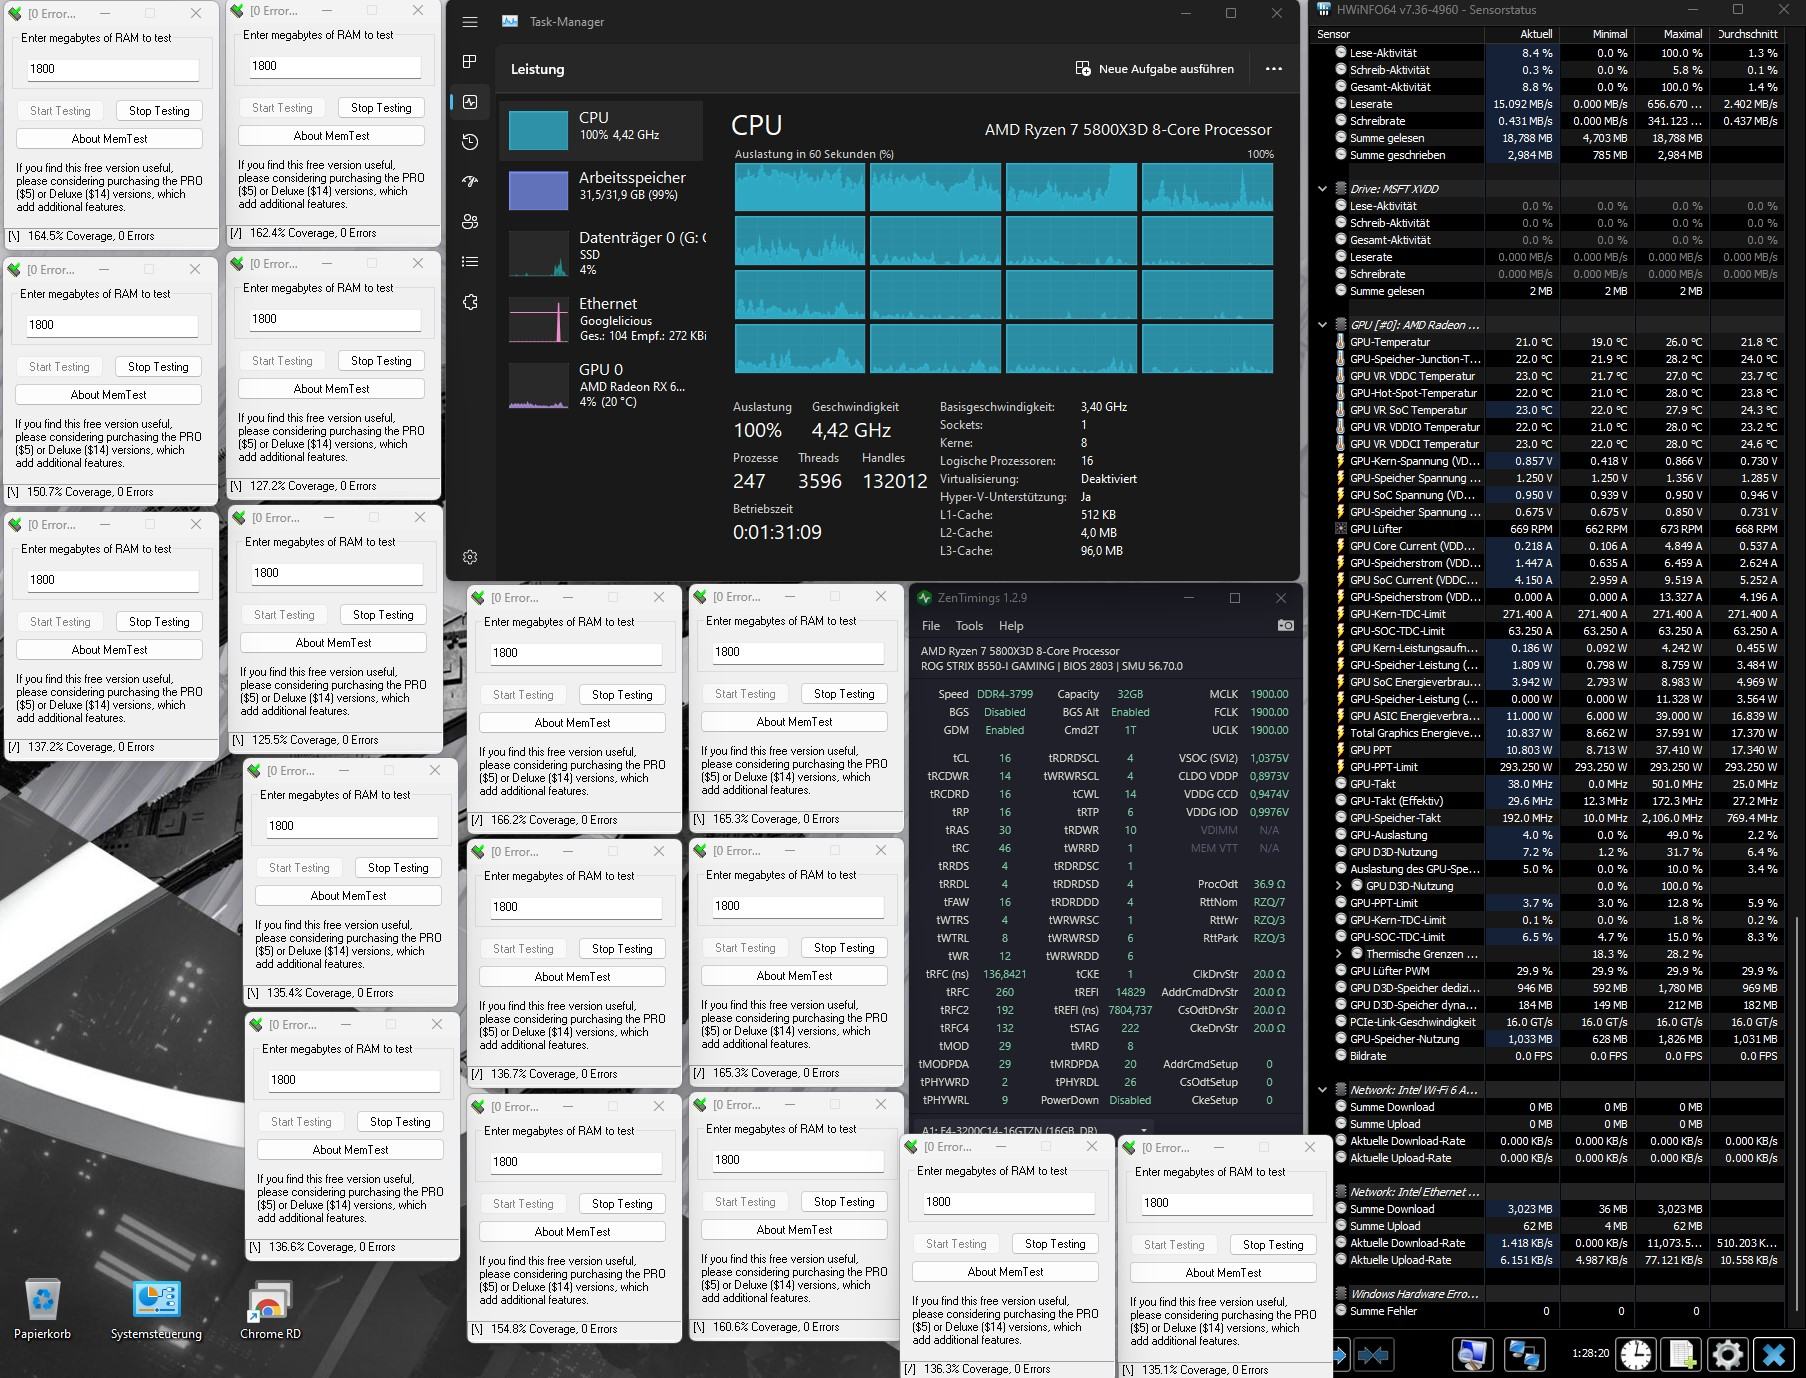Select PCIe-Link-Geschwindigkeit row in HWiNFO

1558,1022
